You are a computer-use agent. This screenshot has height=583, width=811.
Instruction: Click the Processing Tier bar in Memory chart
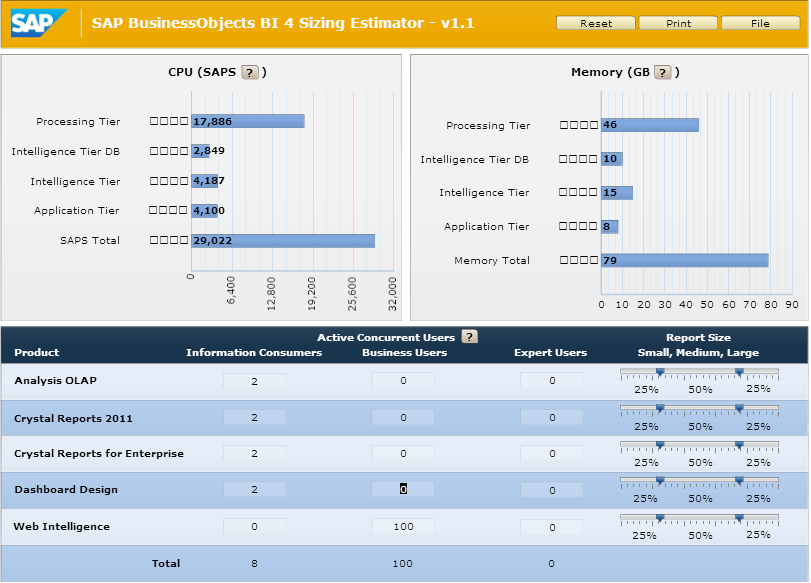coord(649,125)
